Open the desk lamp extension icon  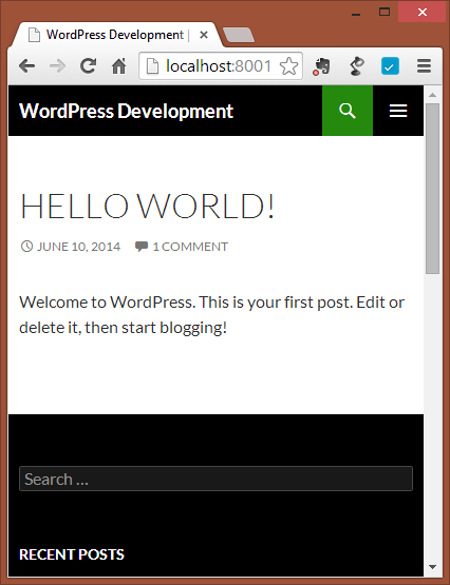(356, 66)
